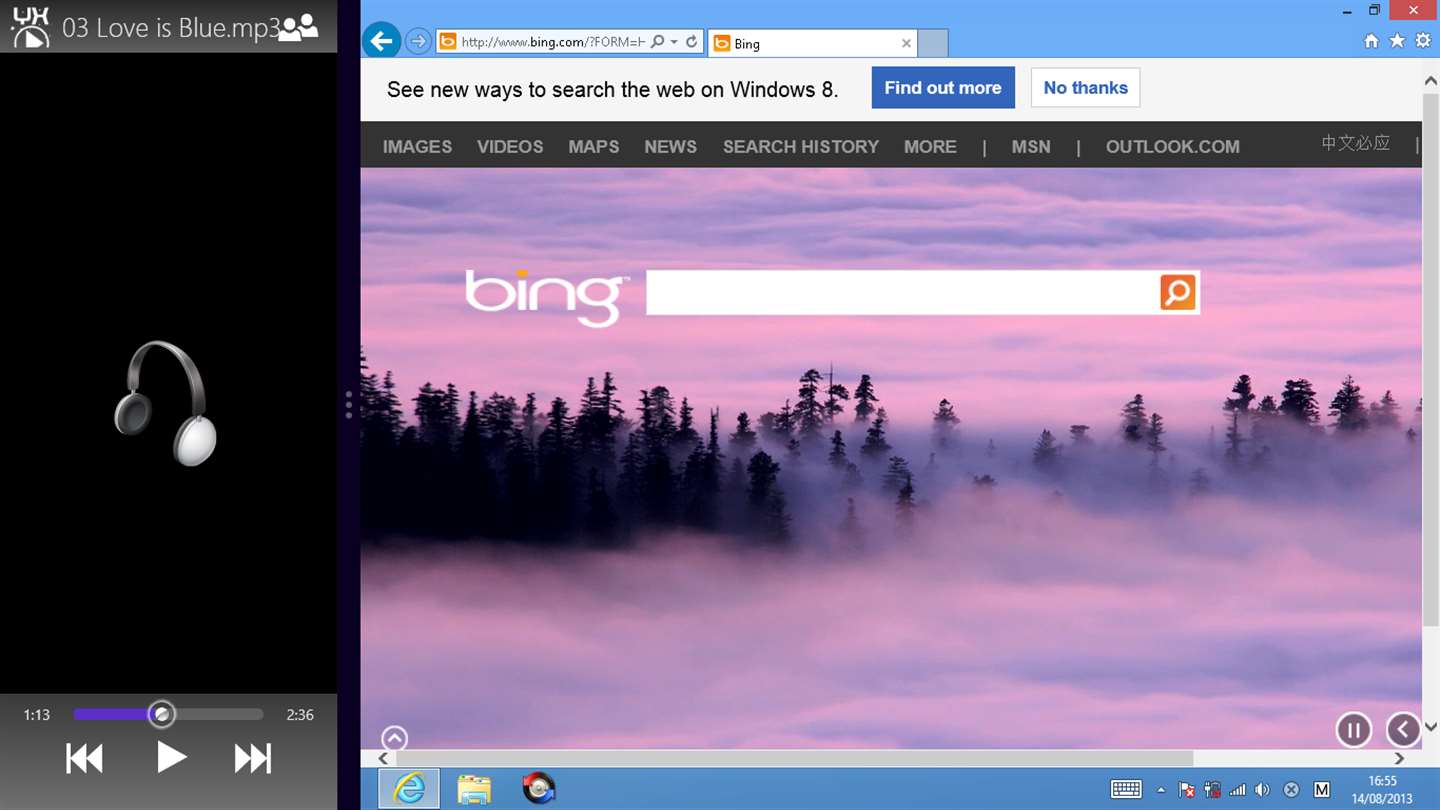
Task: Click the media player logo icon
Action: (30, 27)
